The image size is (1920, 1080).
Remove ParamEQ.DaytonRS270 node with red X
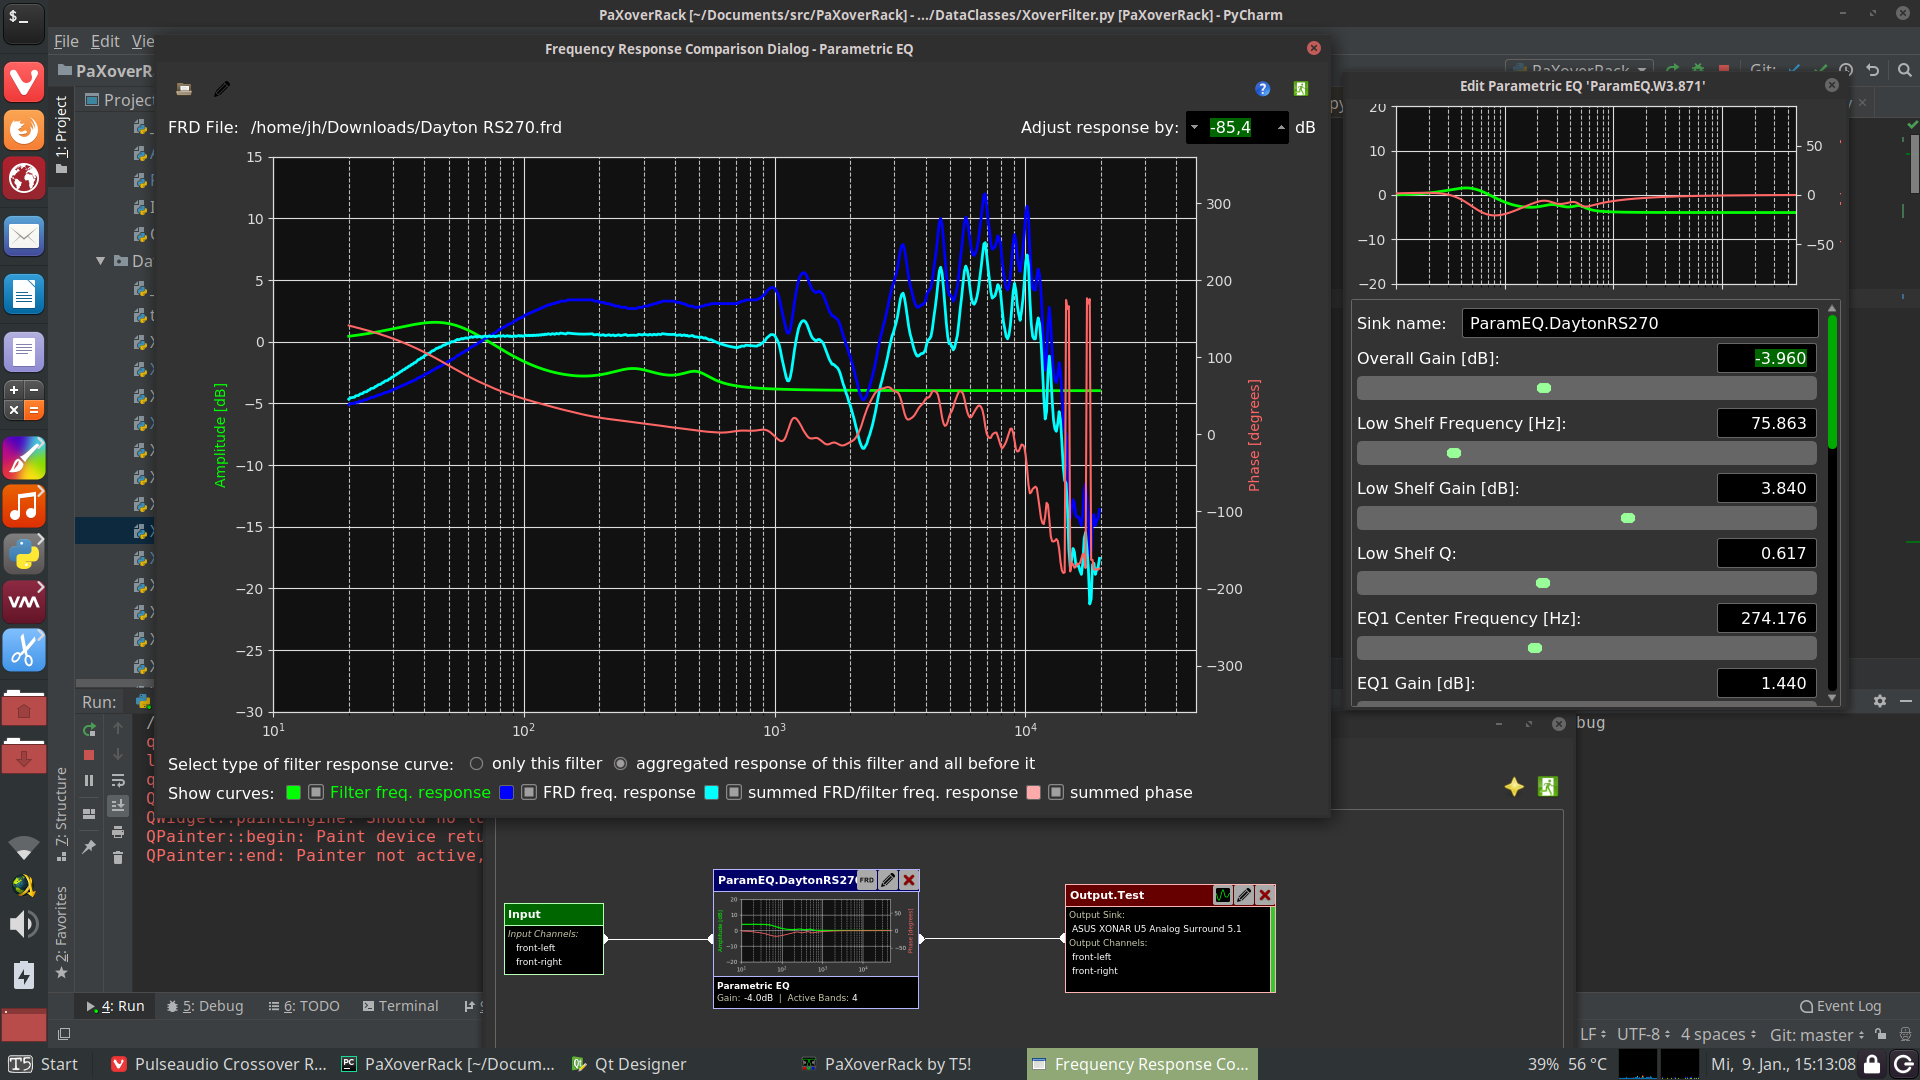tap(909, 880)
